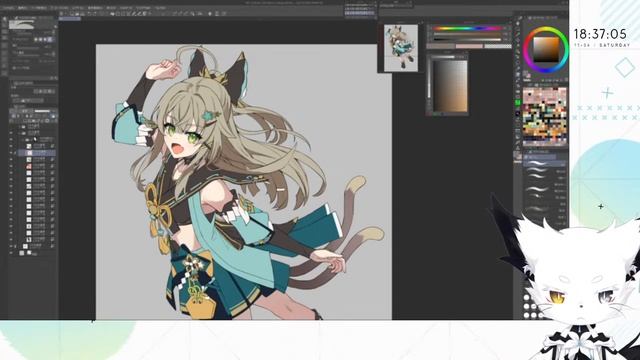Click the layer opacity slider in the Layer panel
This screenshot has width=640, height=360.
pyautogui.click(x=42, y=111)
